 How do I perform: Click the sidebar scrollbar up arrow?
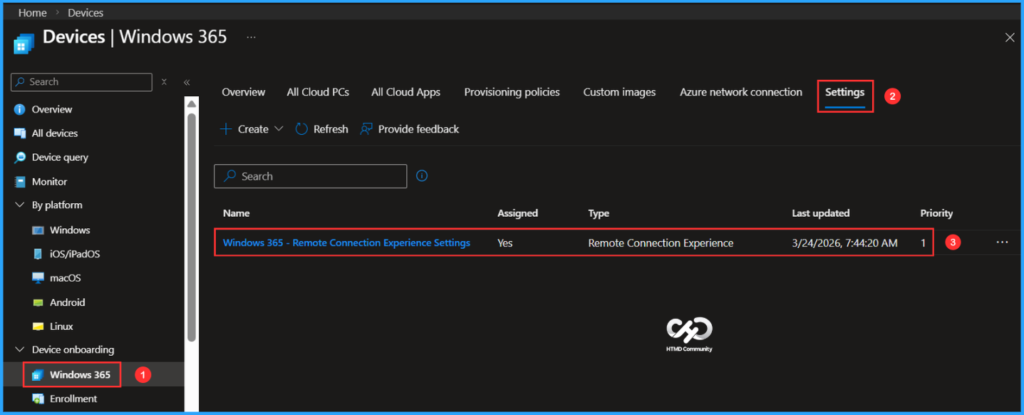pyautogui.click(x=191, y=105)
